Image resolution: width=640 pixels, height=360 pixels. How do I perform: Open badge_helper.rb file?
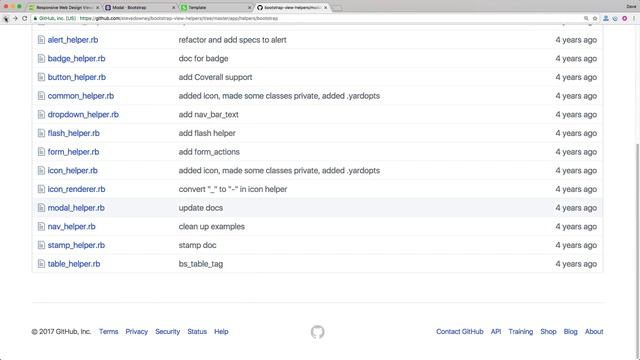tap(76, 58)
